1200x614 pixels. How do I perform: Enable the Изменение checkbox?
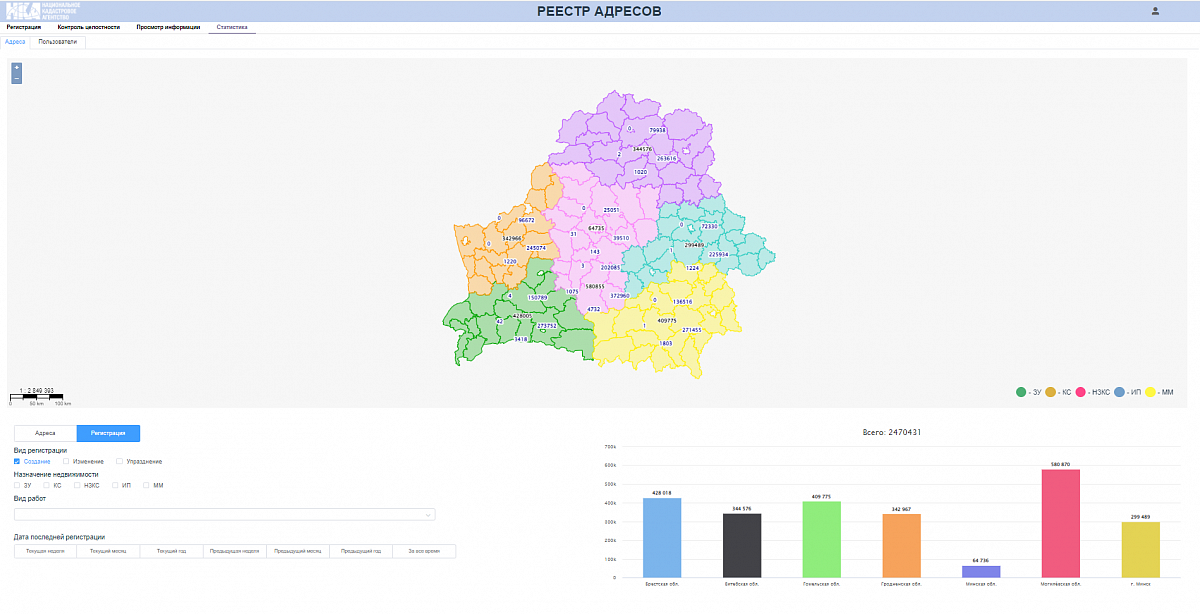point(66,461)
